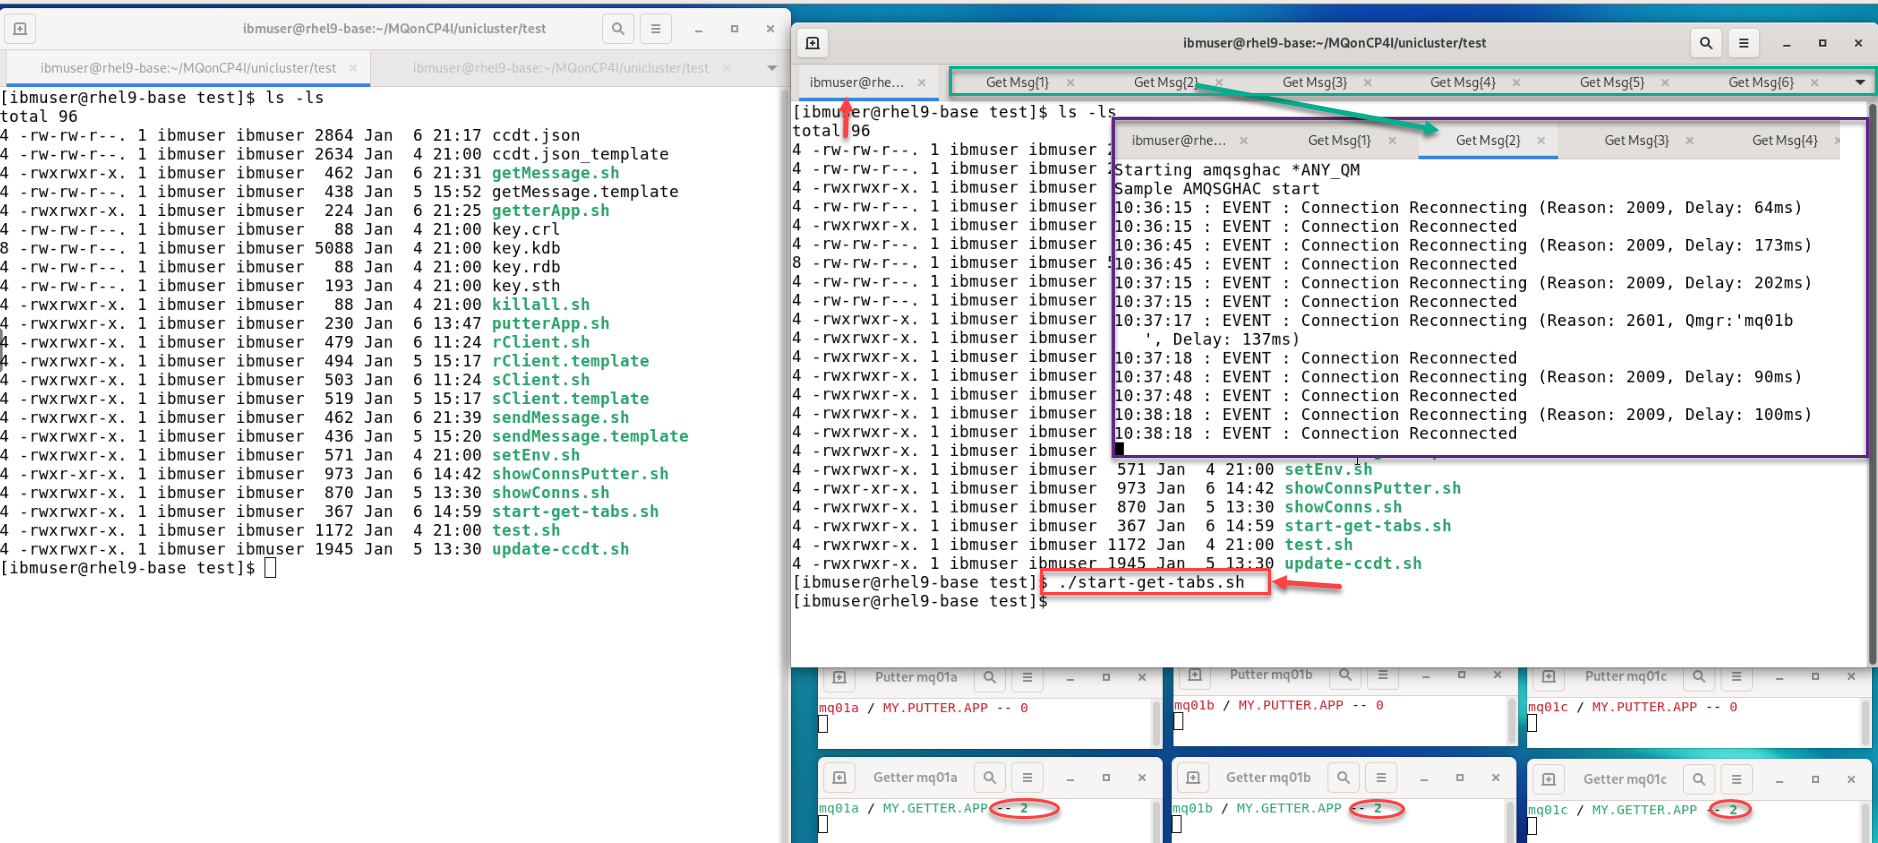
Task: Open hamburger menu in right terminal header
Action: point(1743,43)
